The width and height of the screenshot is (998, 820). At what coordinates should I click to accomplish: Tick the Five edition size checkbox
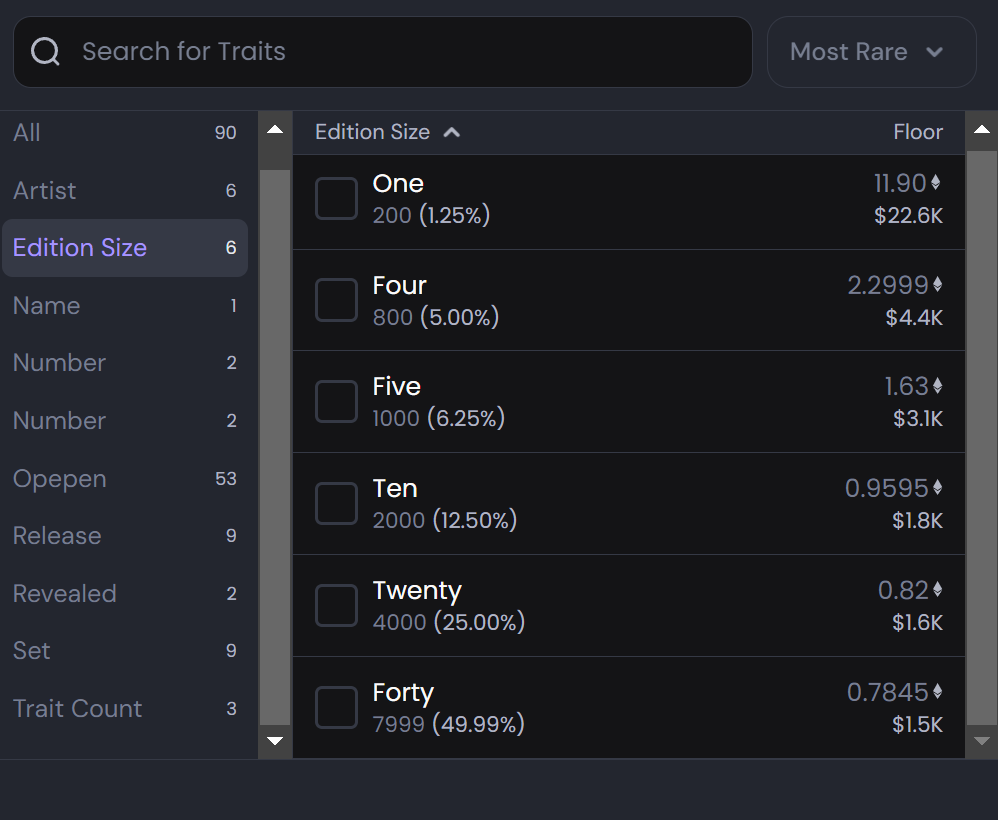[x=336, y=401]
